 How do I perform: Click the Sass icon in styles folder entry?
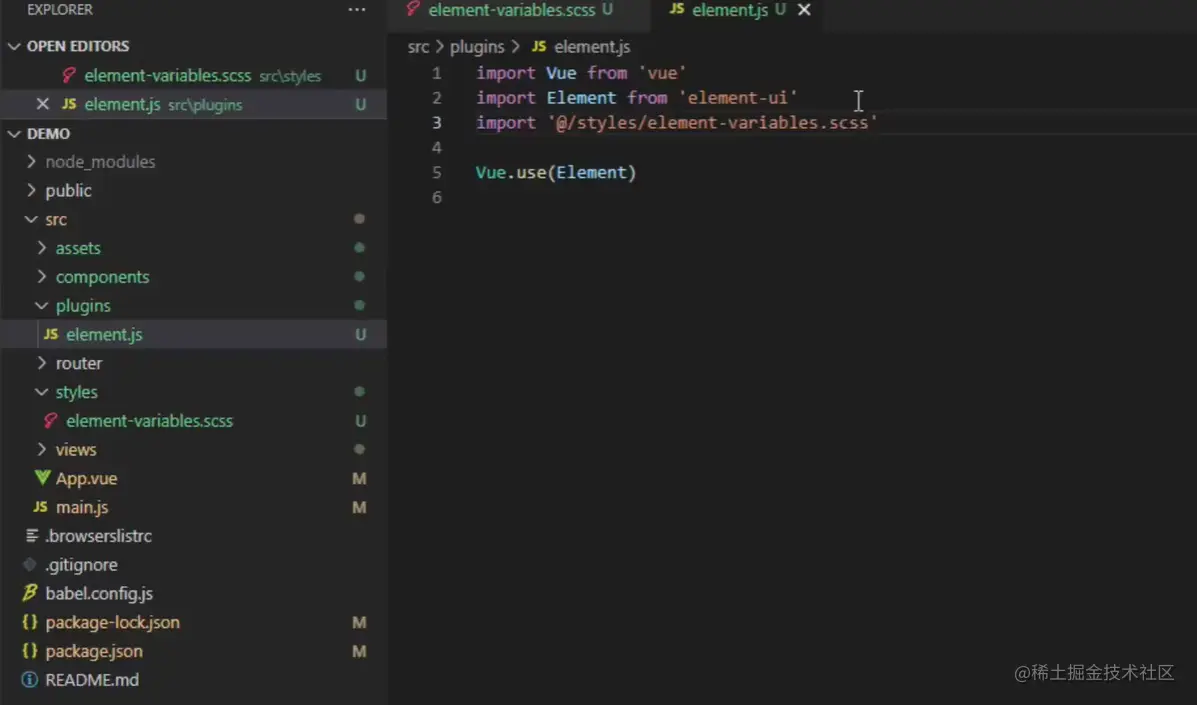50,420
